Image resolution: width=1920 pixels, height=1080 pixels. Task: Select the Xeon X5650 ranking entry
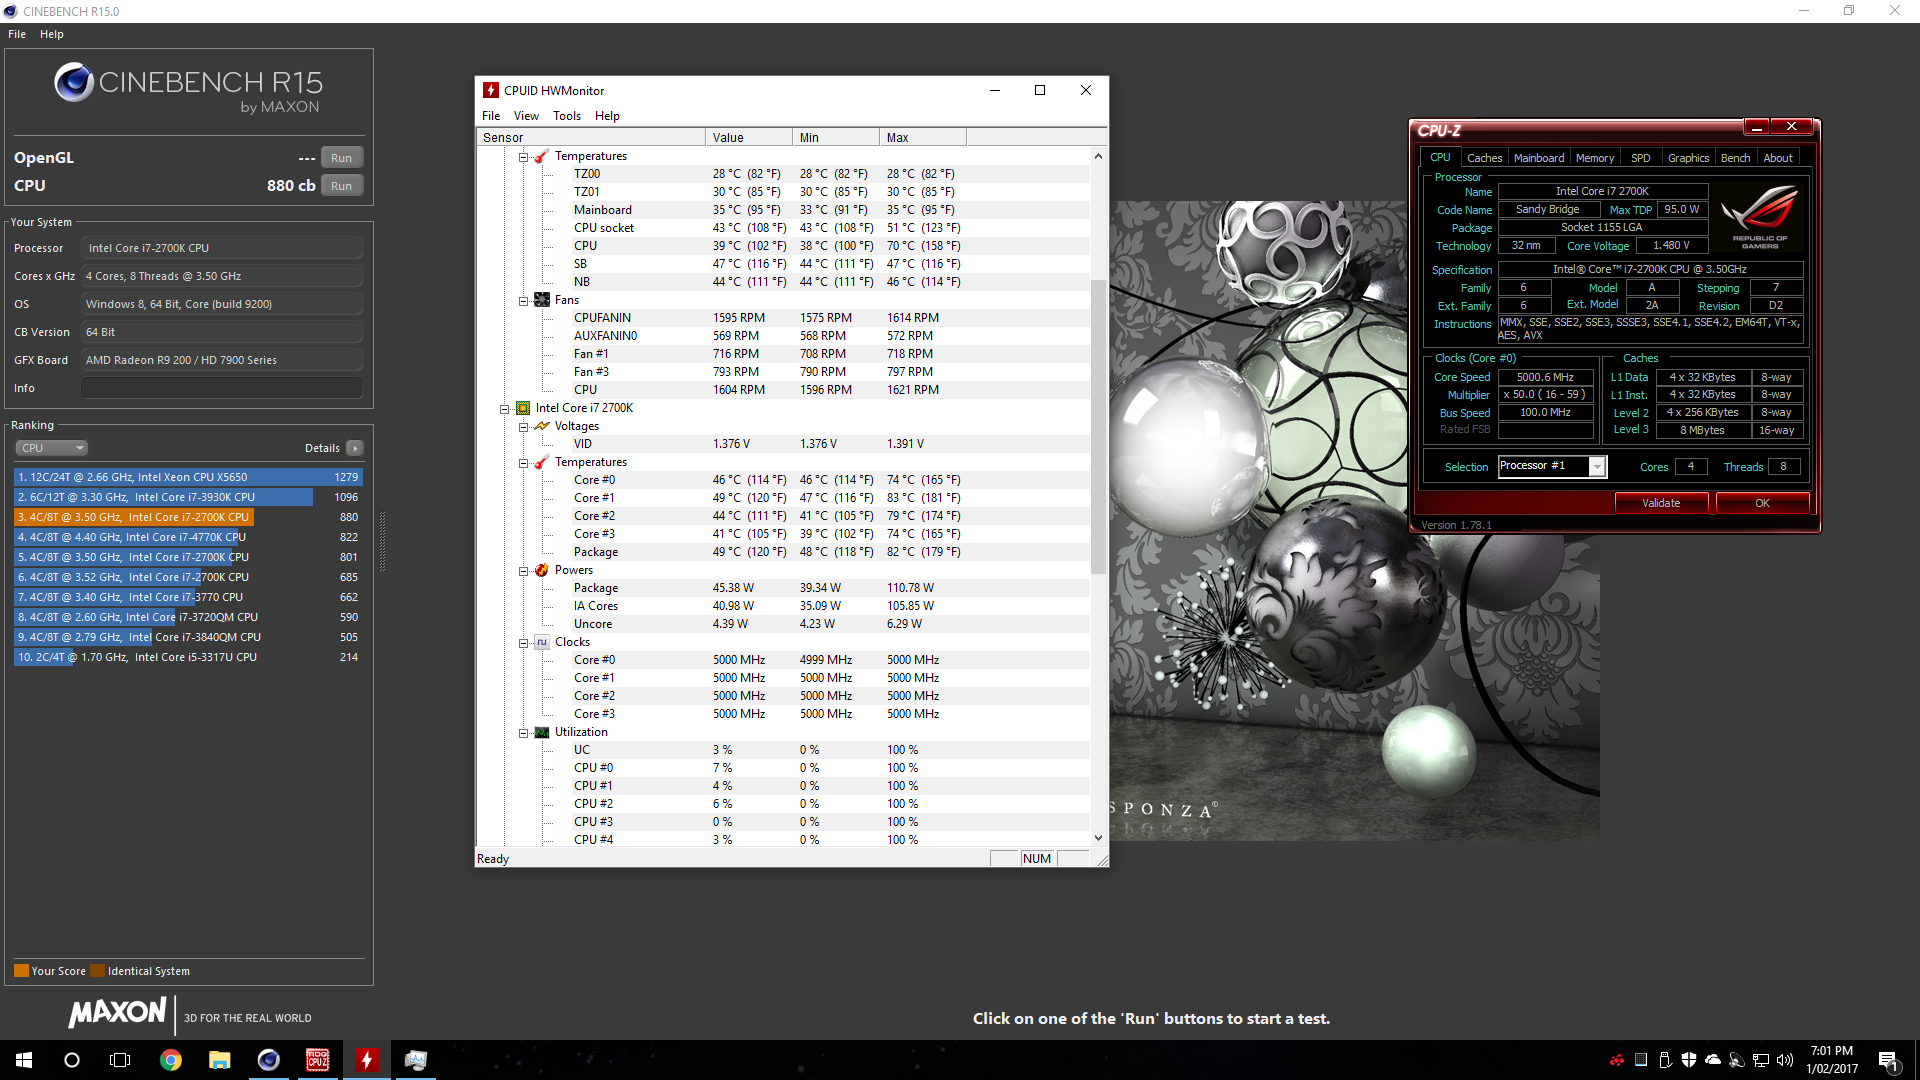pos(188,477)
